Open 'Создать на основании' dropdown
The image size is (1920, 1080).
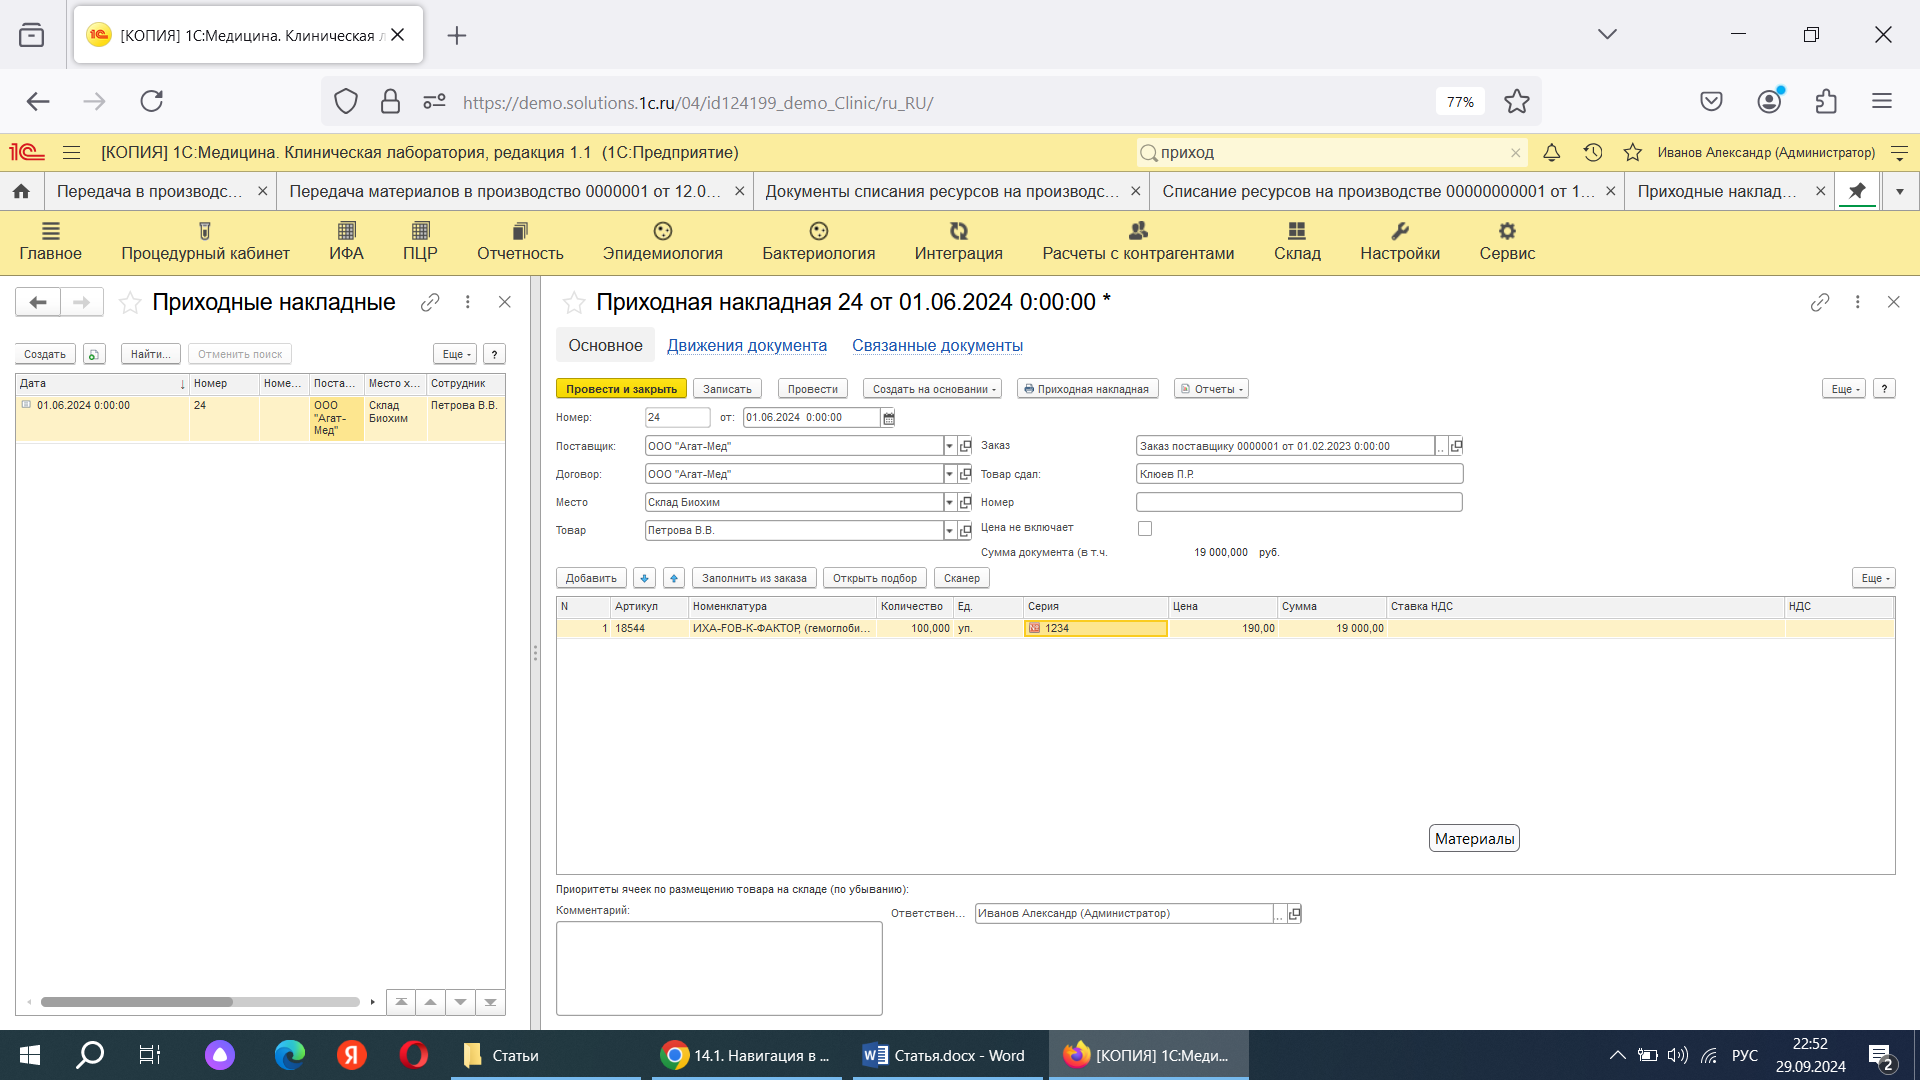[932, 389]
